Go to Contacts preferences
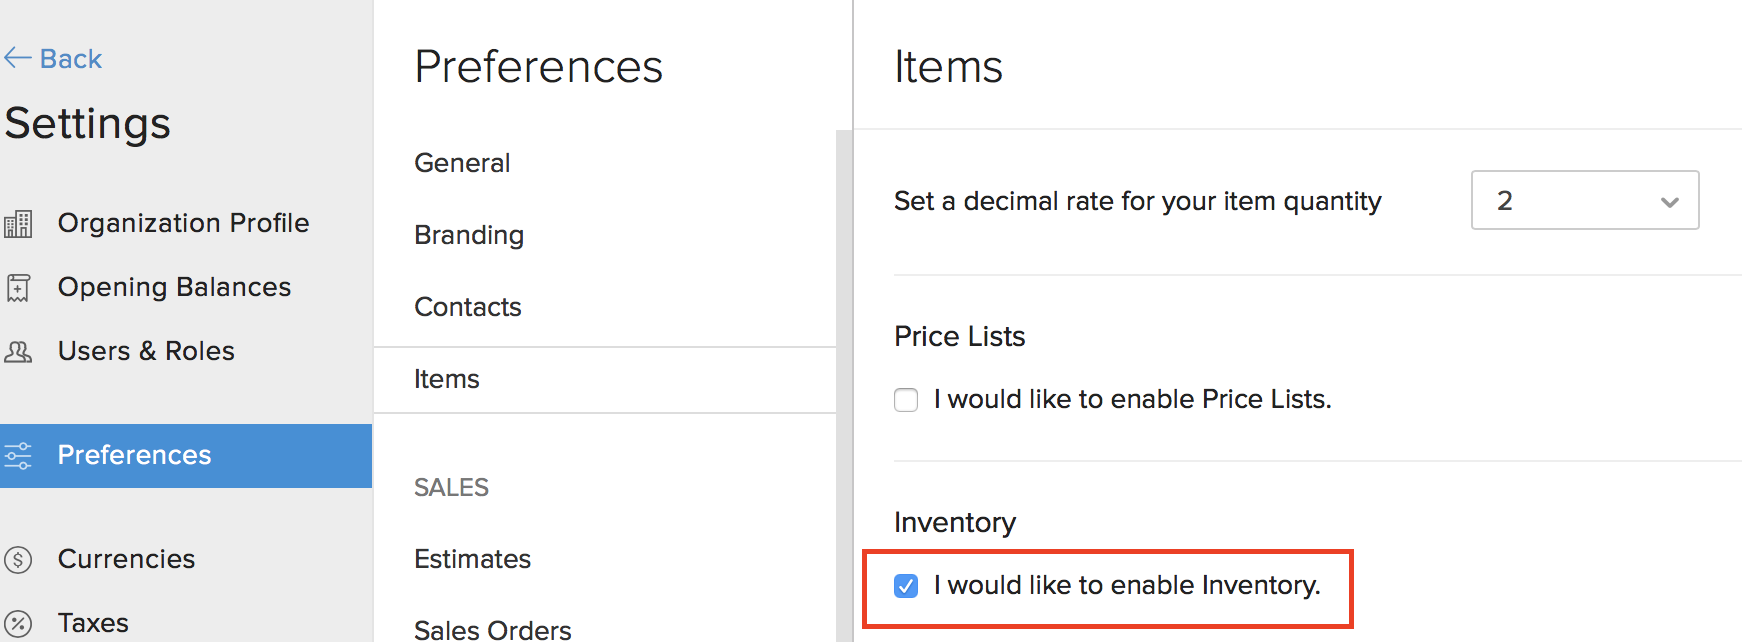Screen dimensions: 1742x642 468,307
